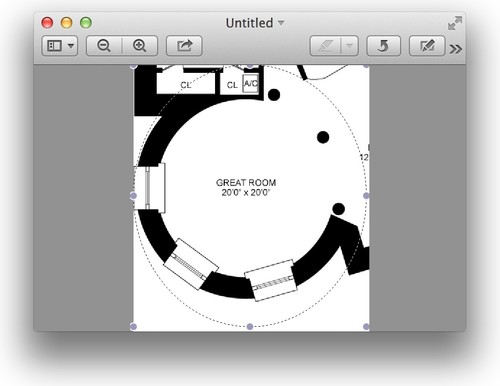The height and width of the screenshot is (386, 500).
Task: Open the Share button
Action: (184, 46)
